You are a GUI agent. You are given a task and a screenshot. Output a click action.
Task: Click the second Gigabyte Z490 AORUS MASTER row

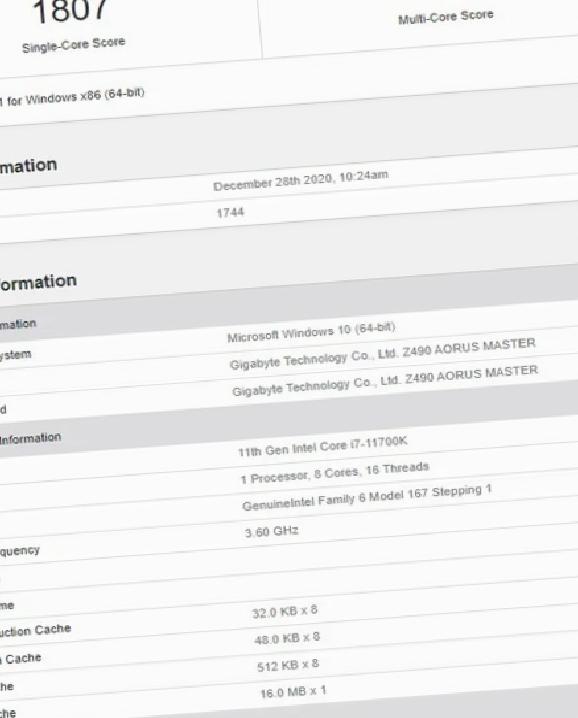pyautogui.click(x=385, y=381)
